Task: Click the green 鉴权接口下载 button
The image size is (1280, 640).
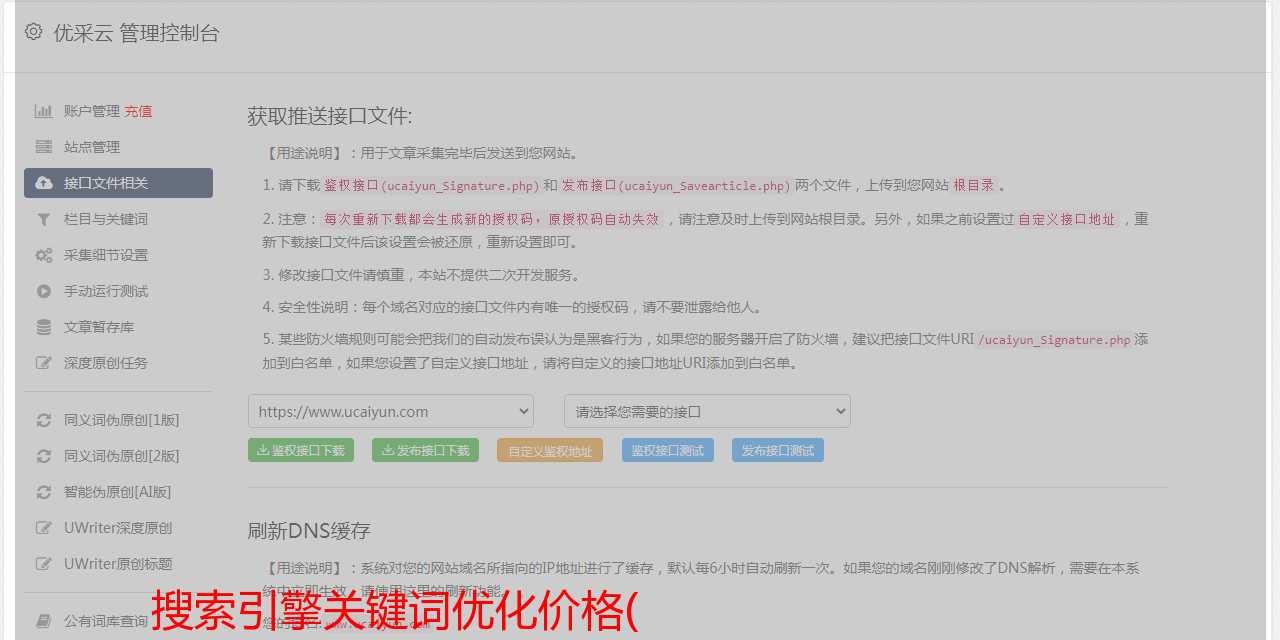Action: coord(301,450)
